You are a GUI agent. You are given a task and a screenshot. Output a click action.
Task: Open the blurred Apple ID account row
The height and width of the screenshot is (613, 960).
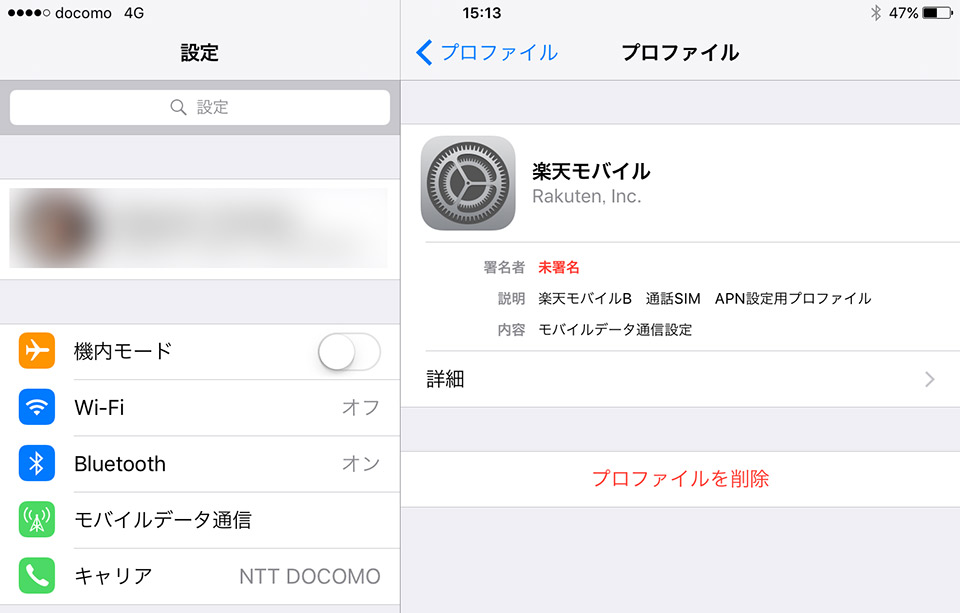(x=200, y=229)
